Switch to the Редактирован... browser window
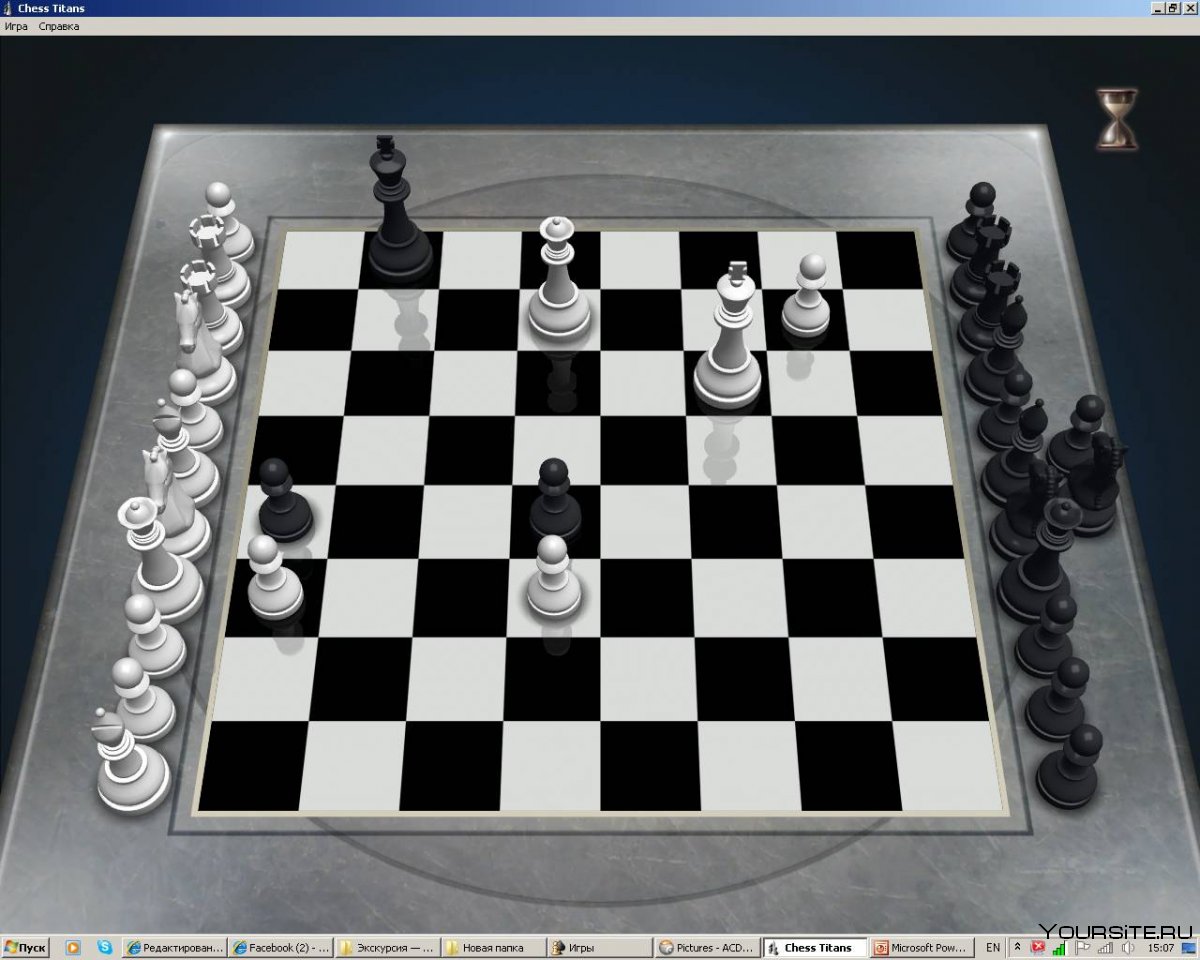This screenshot has width=1200, height=960. tap(174, 948)
